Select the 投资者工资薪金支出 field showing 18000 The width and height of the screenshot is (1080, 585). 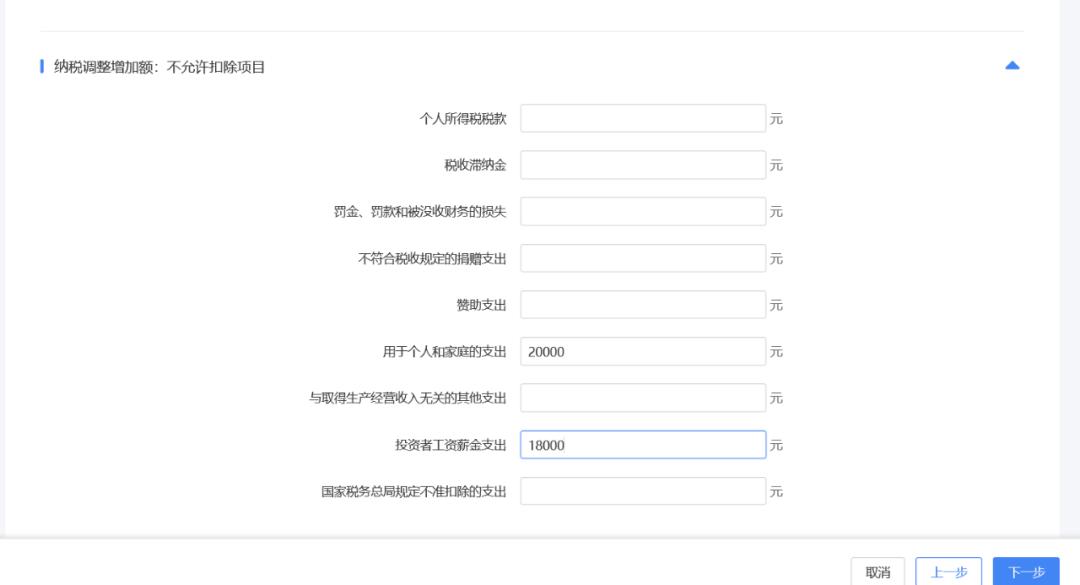[643, 444]
